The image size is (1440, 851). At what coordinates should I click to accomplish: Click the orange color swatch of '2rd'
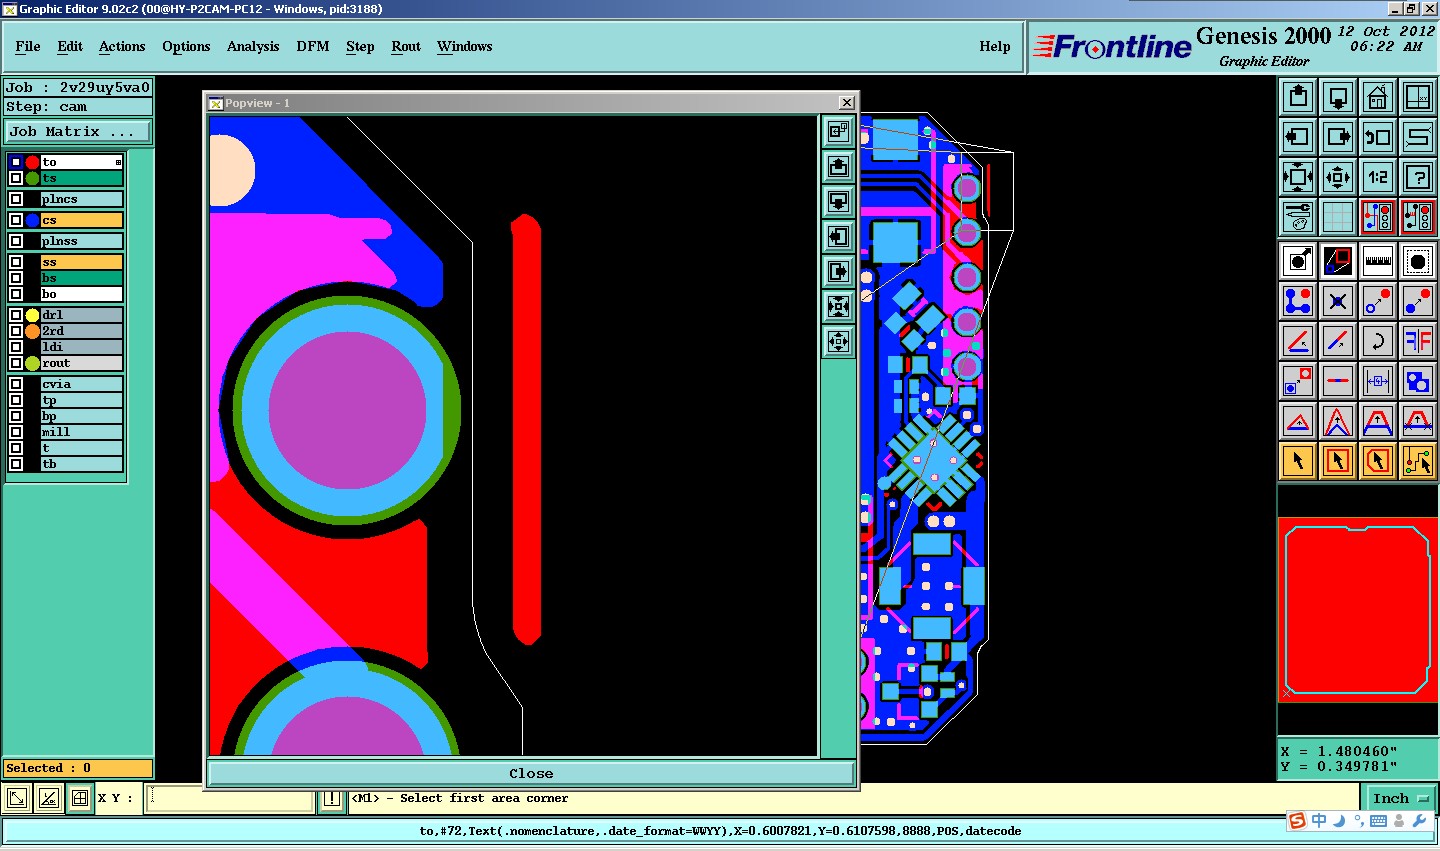[x=33, y=331]
